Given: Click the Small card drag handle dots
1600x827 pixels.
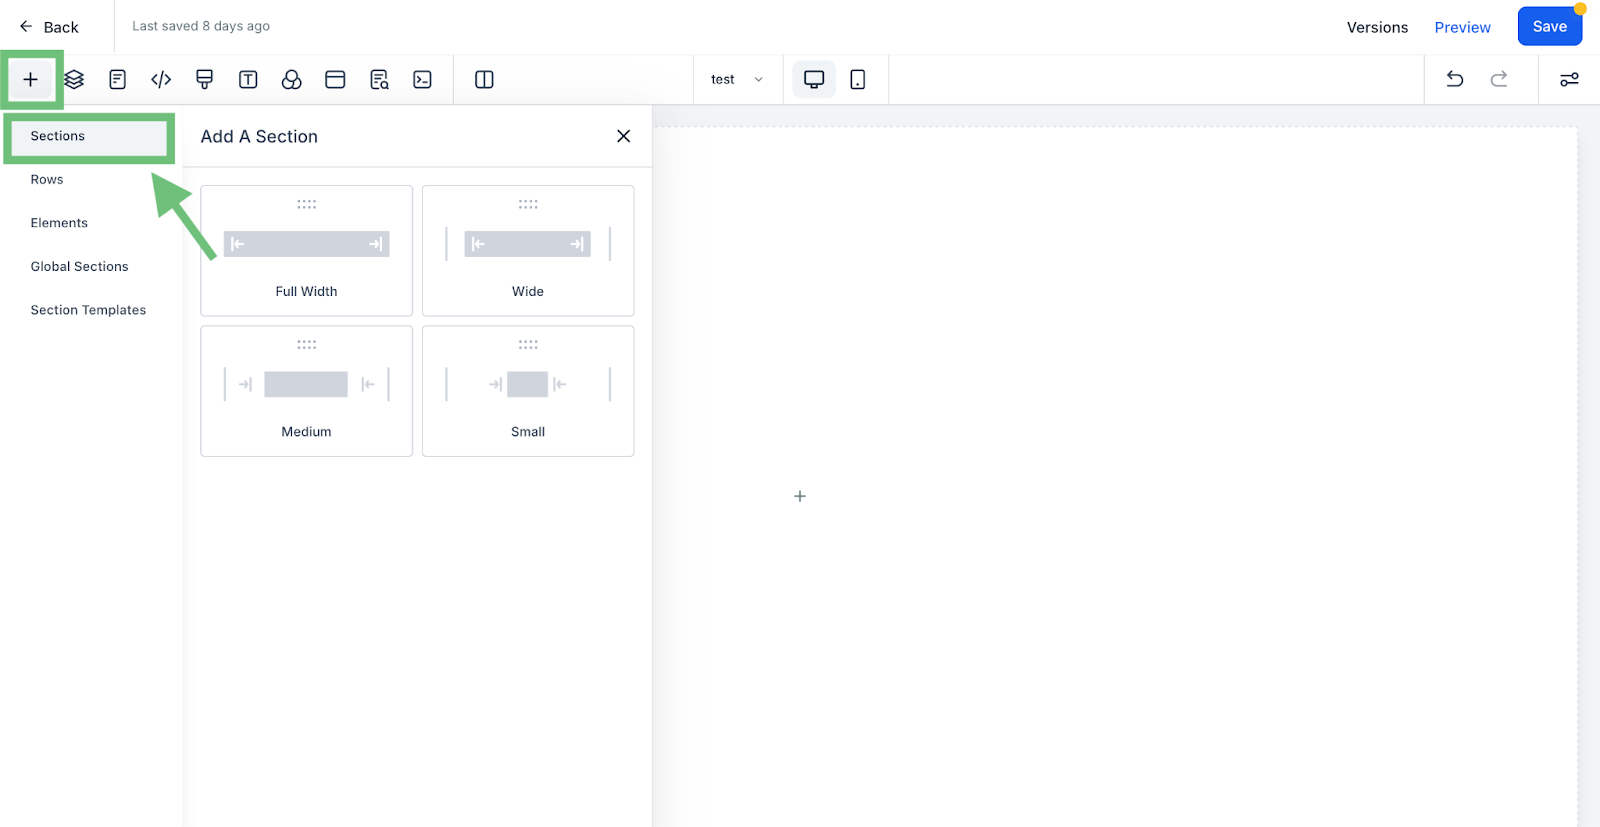Looking at the screenshot, I should pos(528,344).
